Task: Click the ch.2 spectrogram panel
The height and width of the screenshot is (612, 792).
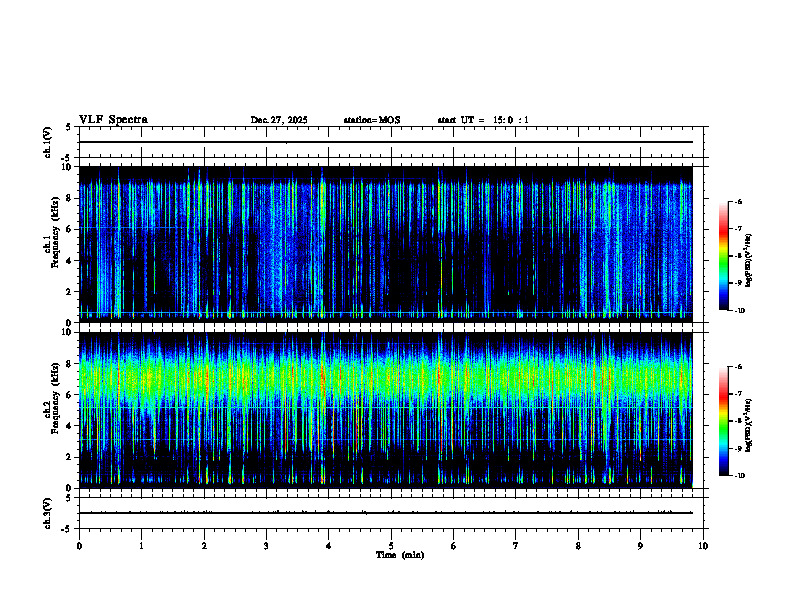Action: click(386, 410)
